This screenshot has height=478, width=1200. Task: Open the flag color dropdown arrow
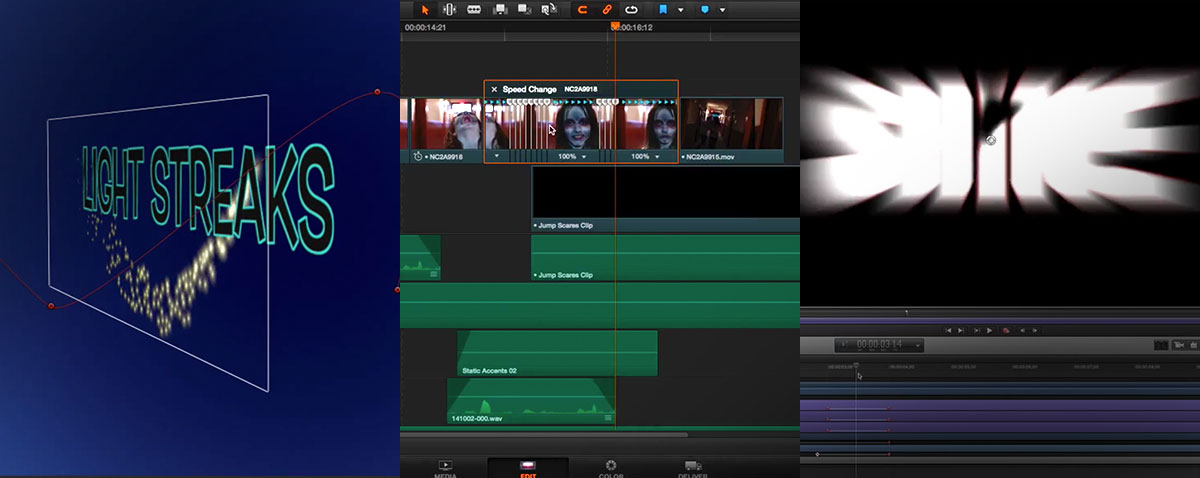680,10
